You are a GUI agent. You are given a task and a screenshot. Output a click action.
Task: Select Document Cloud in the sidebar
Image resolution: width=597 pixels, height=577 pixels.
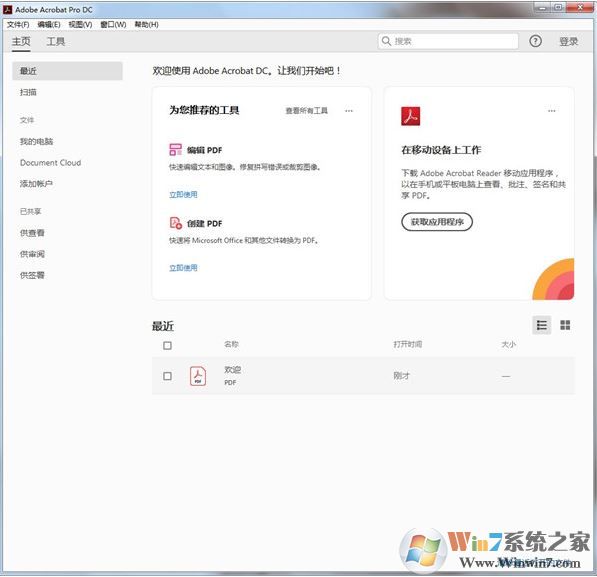51,163
